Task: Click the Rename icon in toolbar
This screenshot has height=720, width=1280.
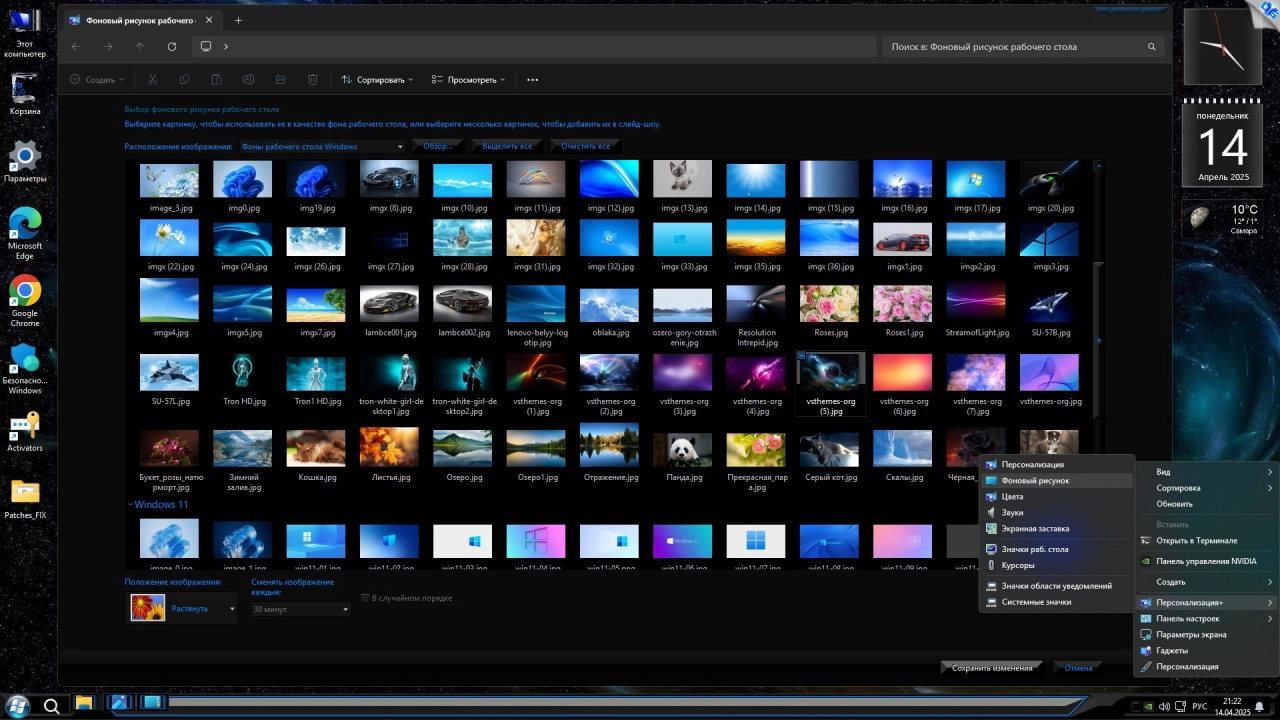Action: [249, 80]
